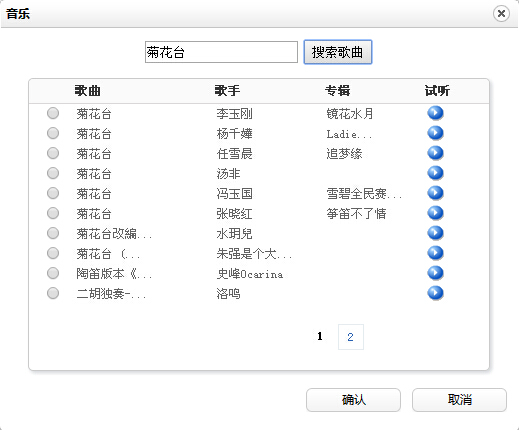Image resolution: width=519 pixels, height=430 pixels.
Task: Play 冯玉国's 菊花台 preview
Action: click(x=435, y=193)
